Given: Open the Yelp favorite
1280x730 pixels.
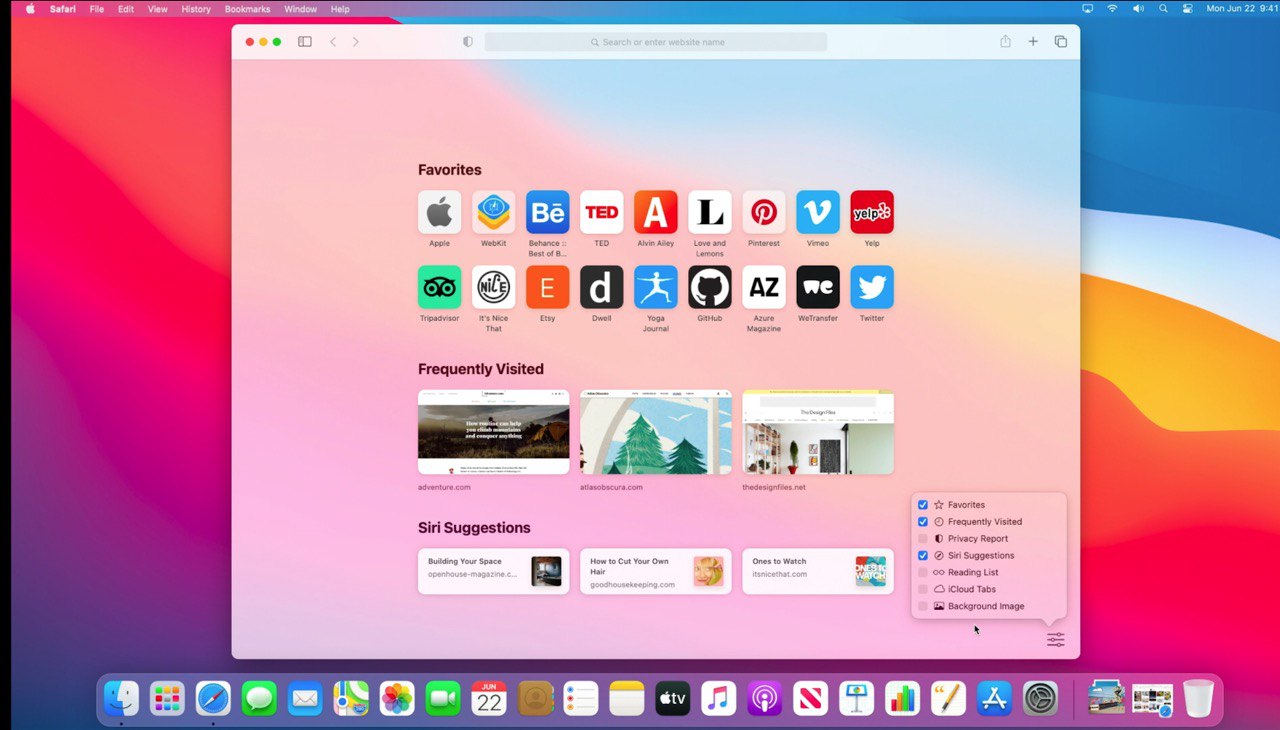Looking at the screenshot, I should (x=871, y=212).
